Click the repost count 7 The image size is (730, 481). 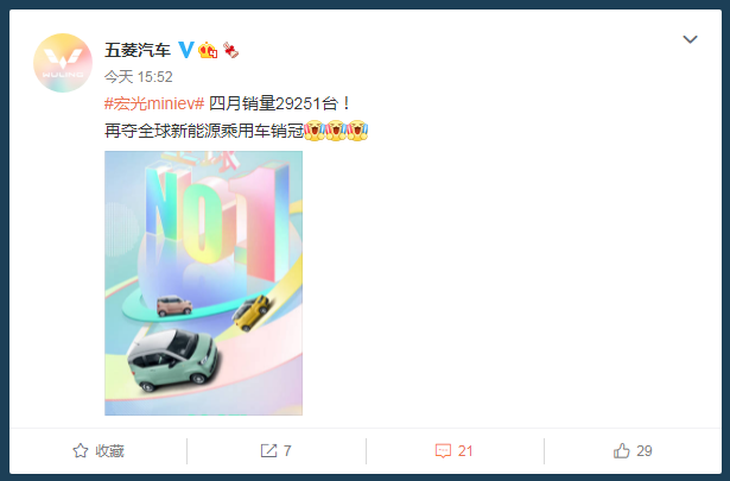point(287,451)
